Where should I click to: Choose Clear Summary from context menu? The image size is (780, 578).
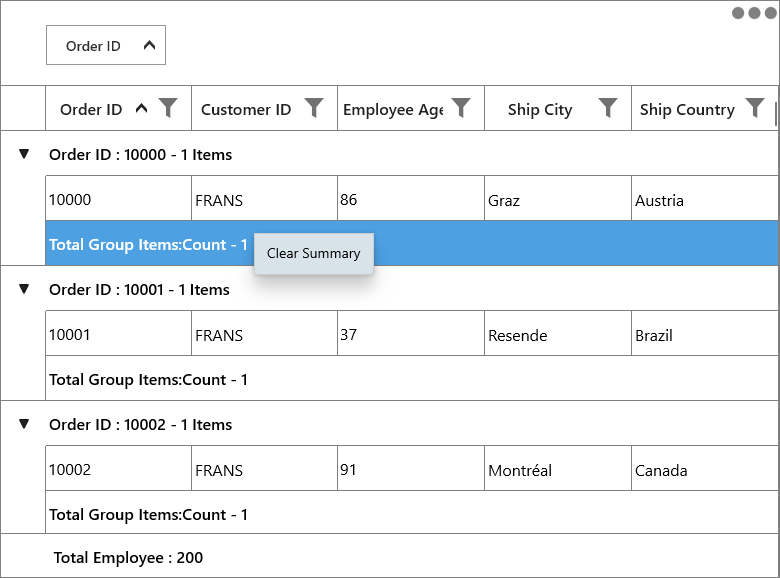(x=314, y=253)
